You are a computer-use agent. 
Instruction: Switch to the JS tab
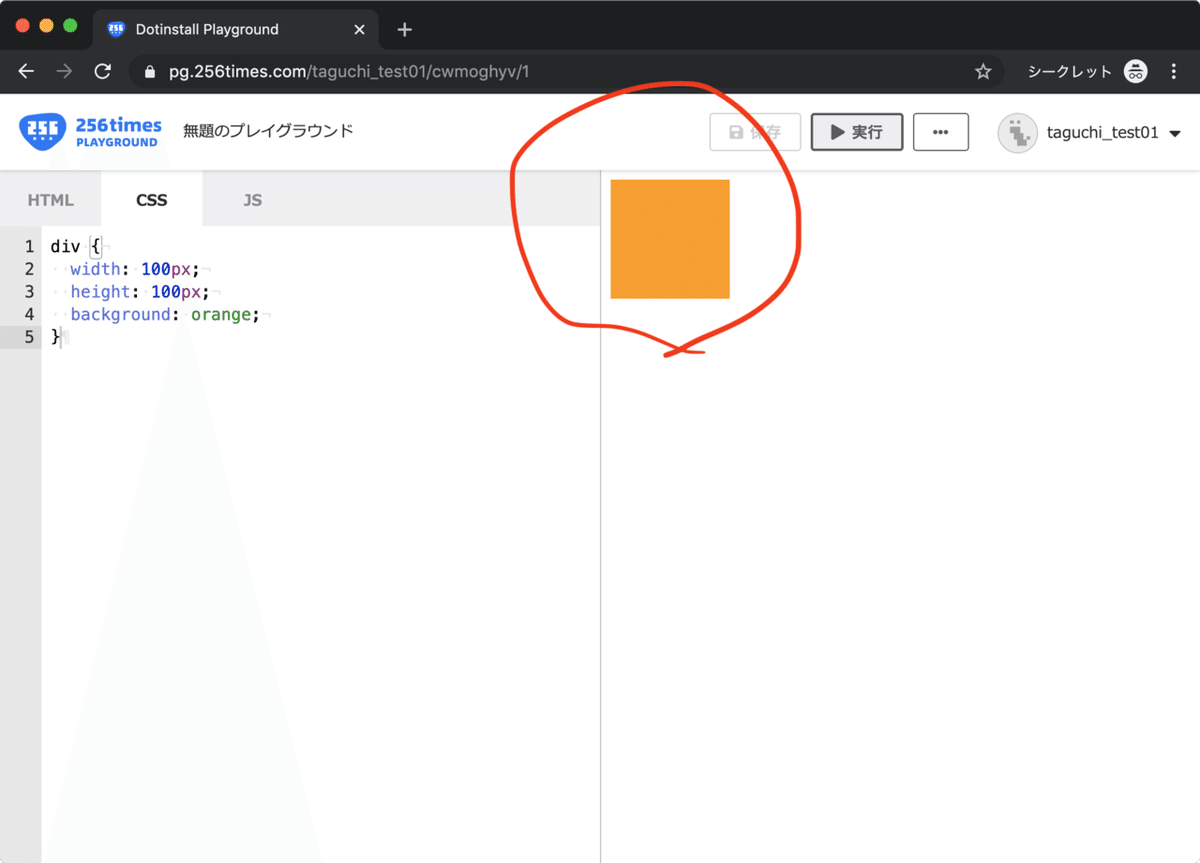252,200
